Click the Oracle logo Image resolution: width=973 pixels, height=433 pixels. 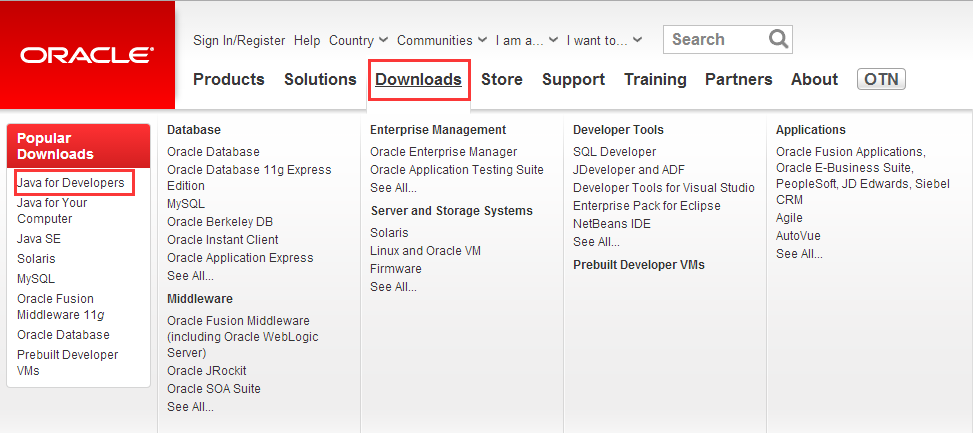click(87, 55)
